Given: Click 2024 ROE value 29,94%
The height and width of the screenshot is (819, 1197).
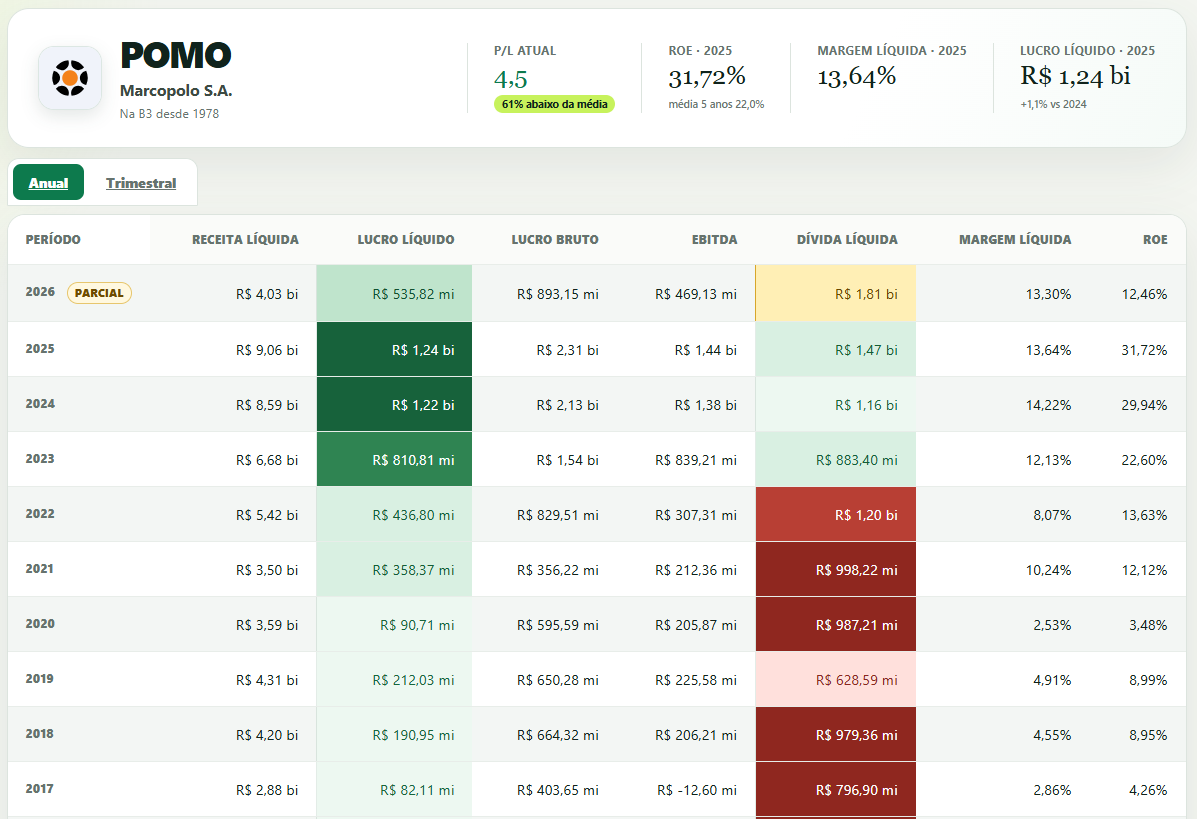Looking at the screenshot, I should 1144,405.
